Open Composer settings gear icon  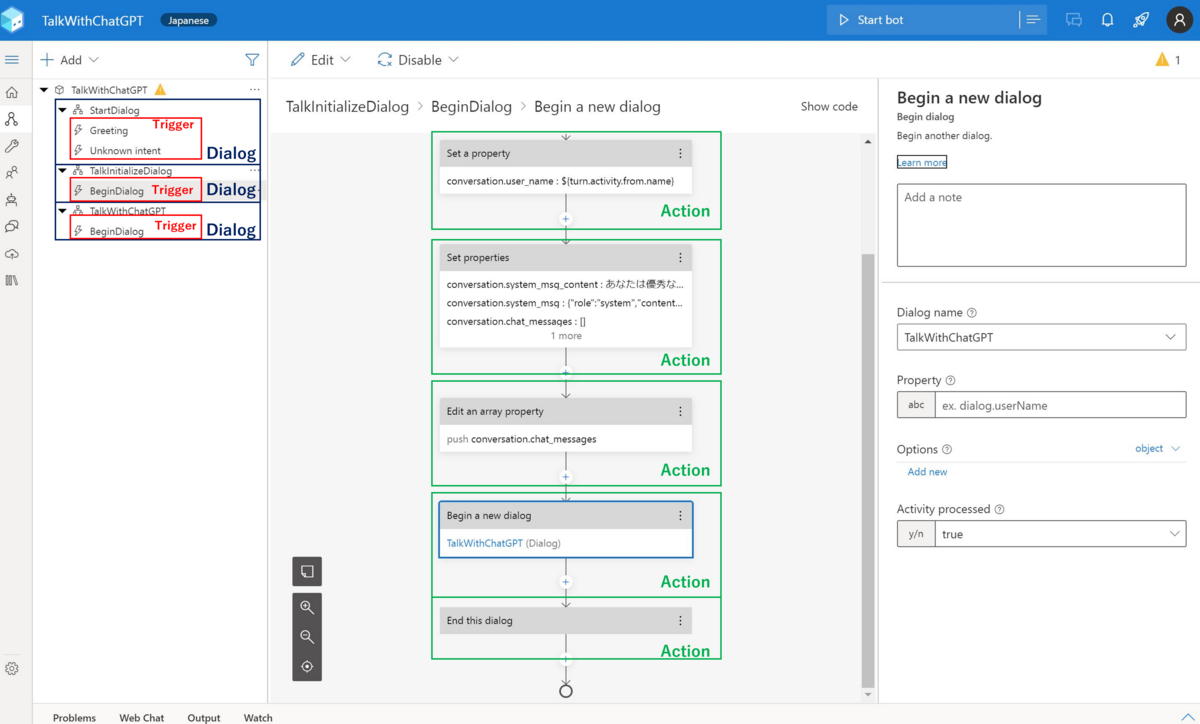12,668
